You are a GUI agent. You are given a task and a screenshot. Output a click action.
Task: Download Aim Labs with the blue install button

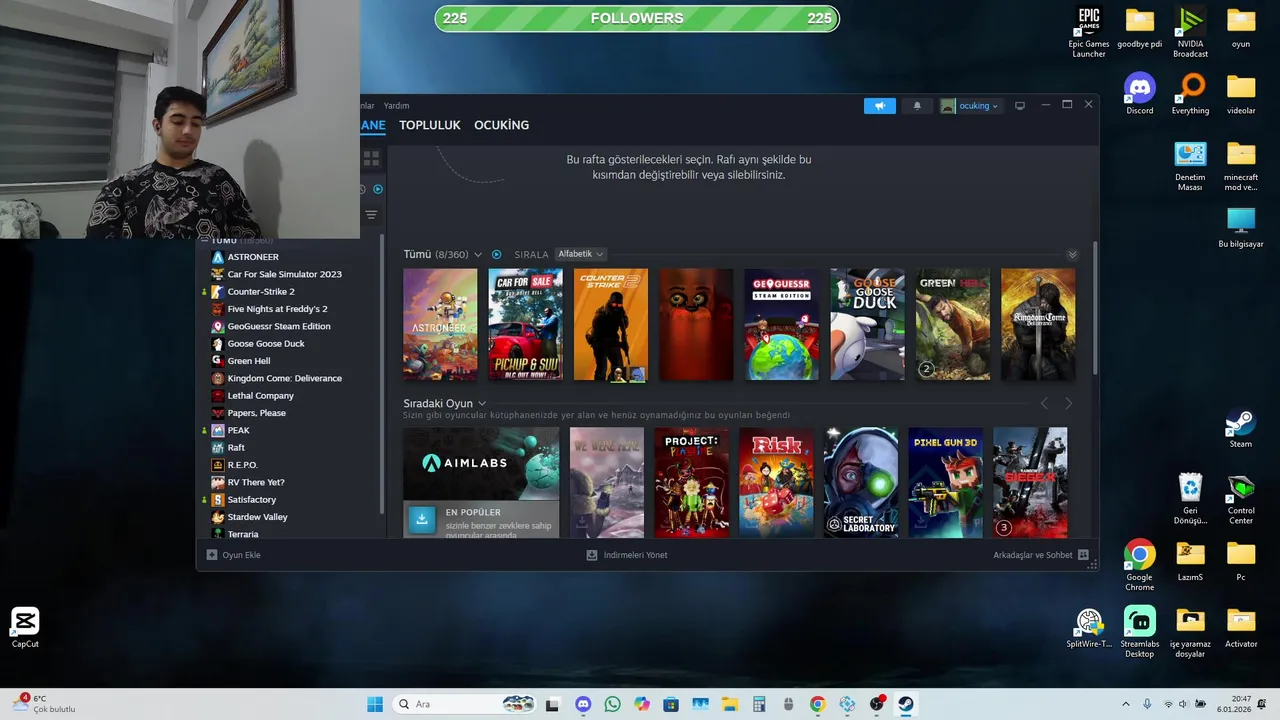tap(422, 519)
